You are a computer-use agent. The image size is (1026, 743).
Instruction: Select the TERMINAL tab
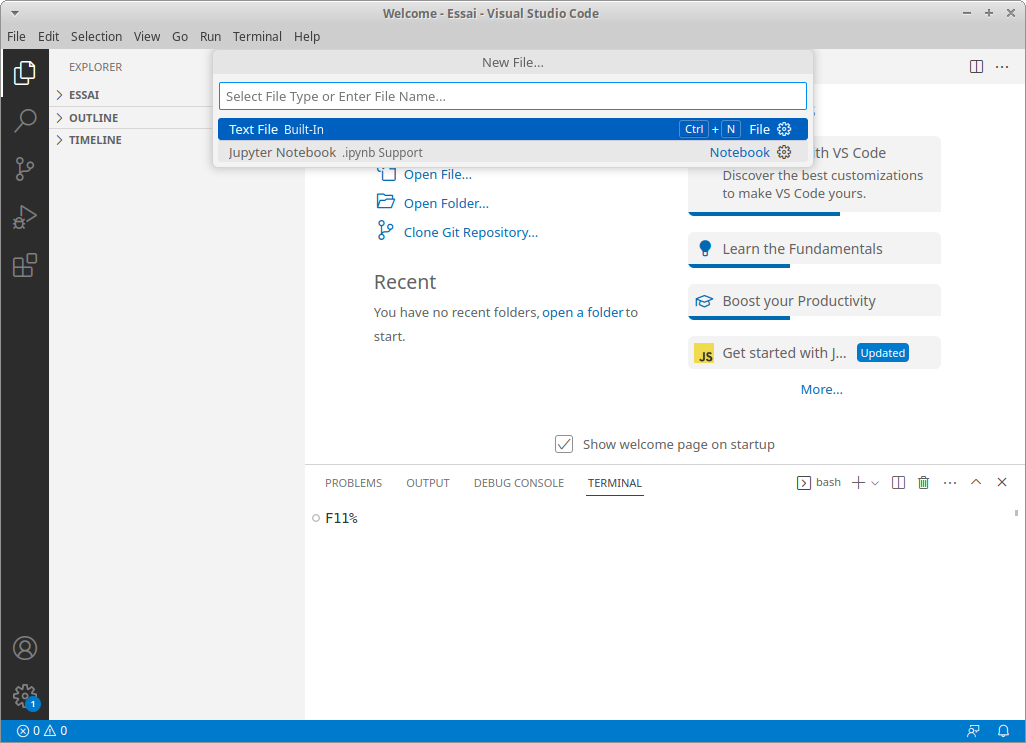coord(614,483)
